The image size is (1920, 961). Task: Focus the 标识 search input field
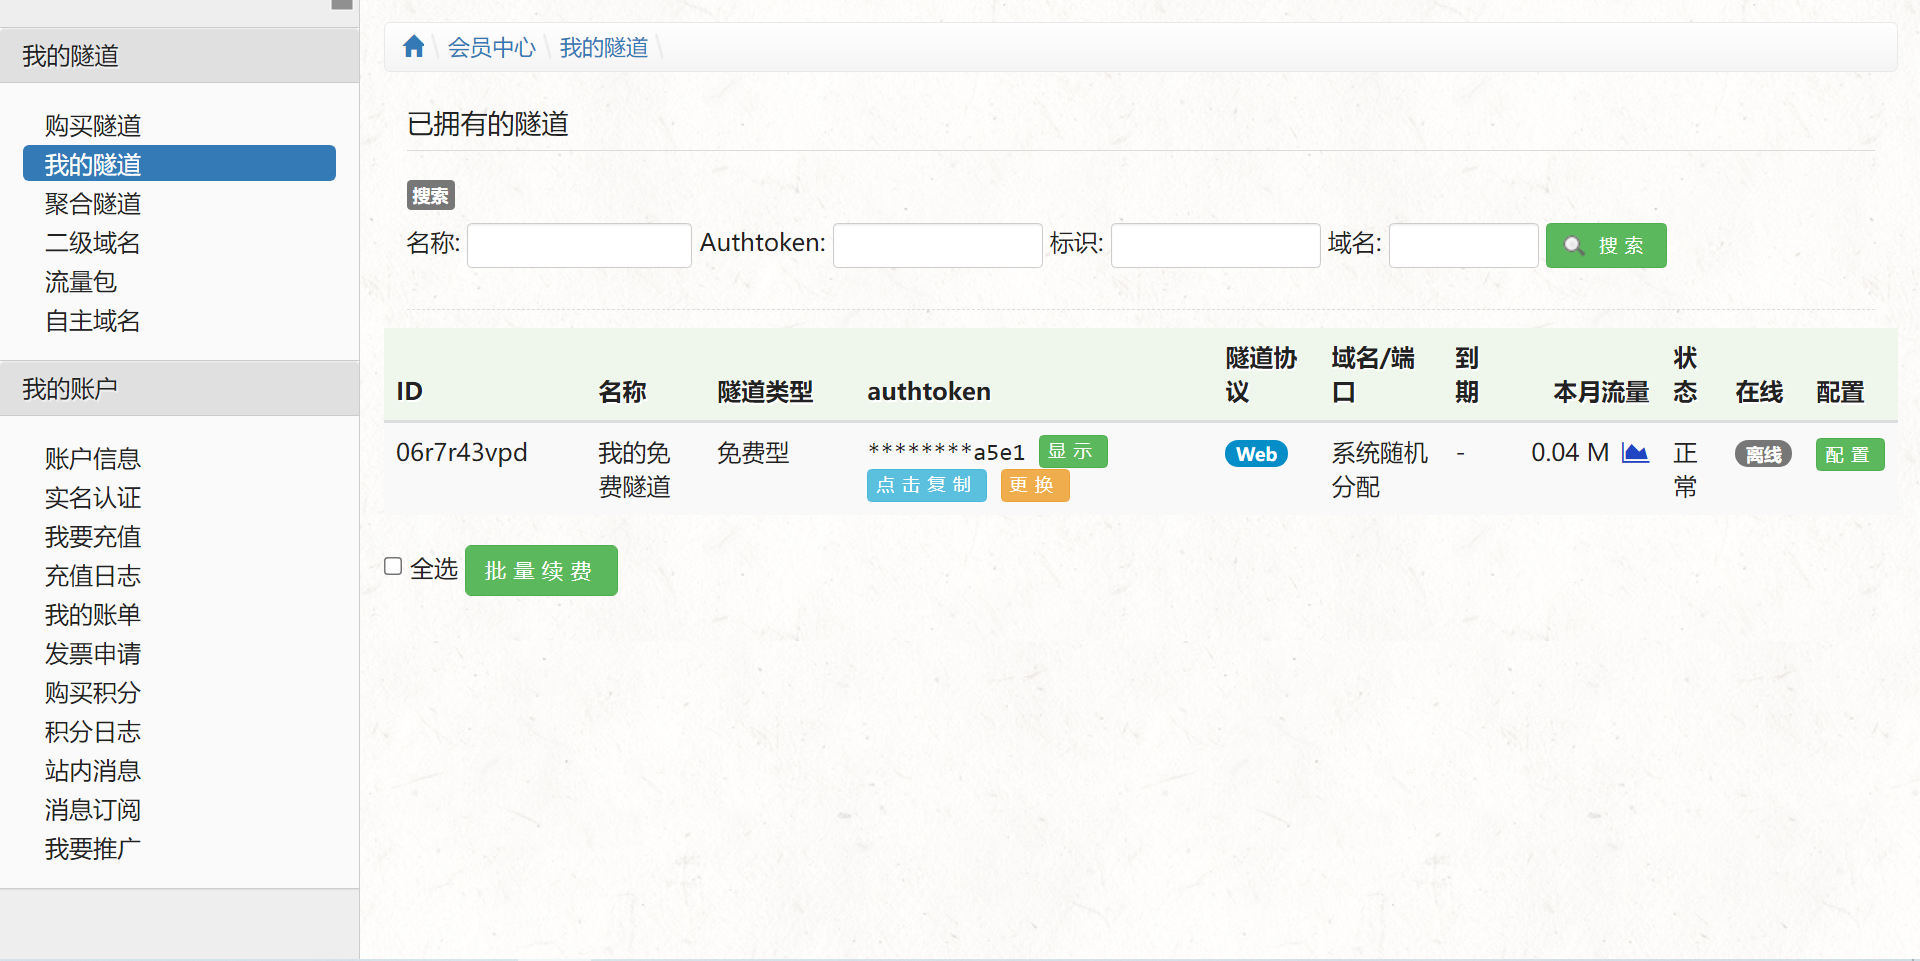click(x=1216, y=245)
